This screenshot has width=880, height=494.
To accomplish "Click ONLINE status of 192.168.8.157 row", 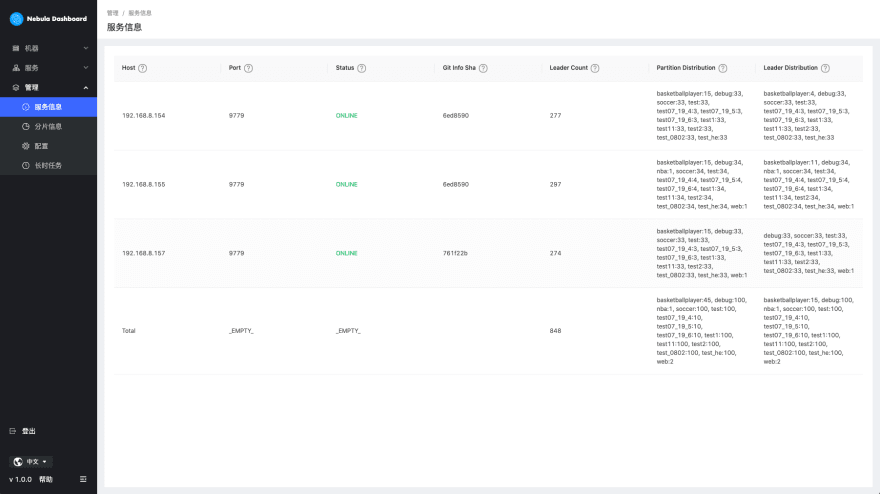I will click(x=346, y=253).
